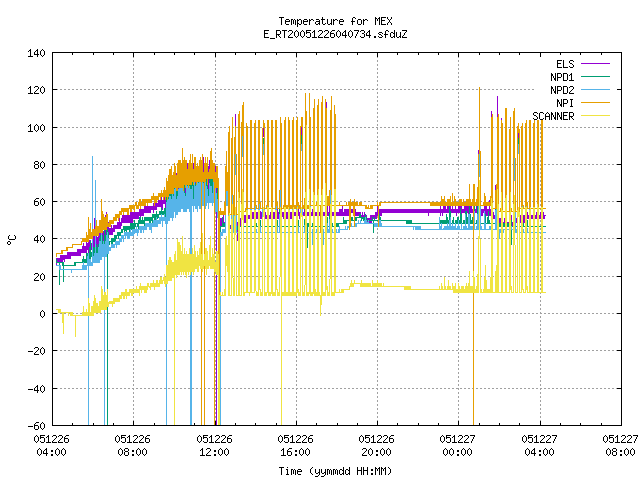This screenshot has width=640, height=480.
Task: Click the green NPD1 legend line sample
Action: point(595,77)
